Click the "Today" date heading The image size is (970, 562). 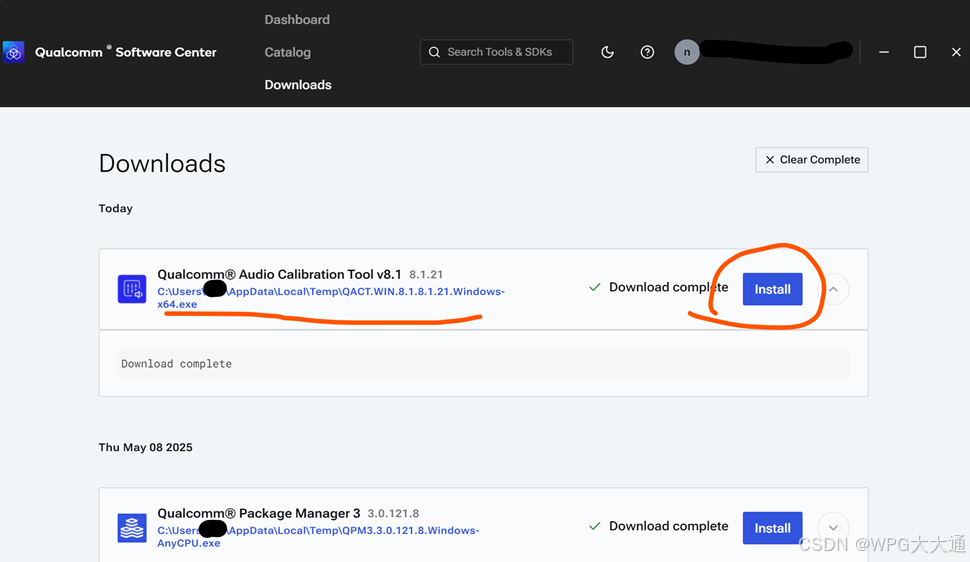click(116, 209)
